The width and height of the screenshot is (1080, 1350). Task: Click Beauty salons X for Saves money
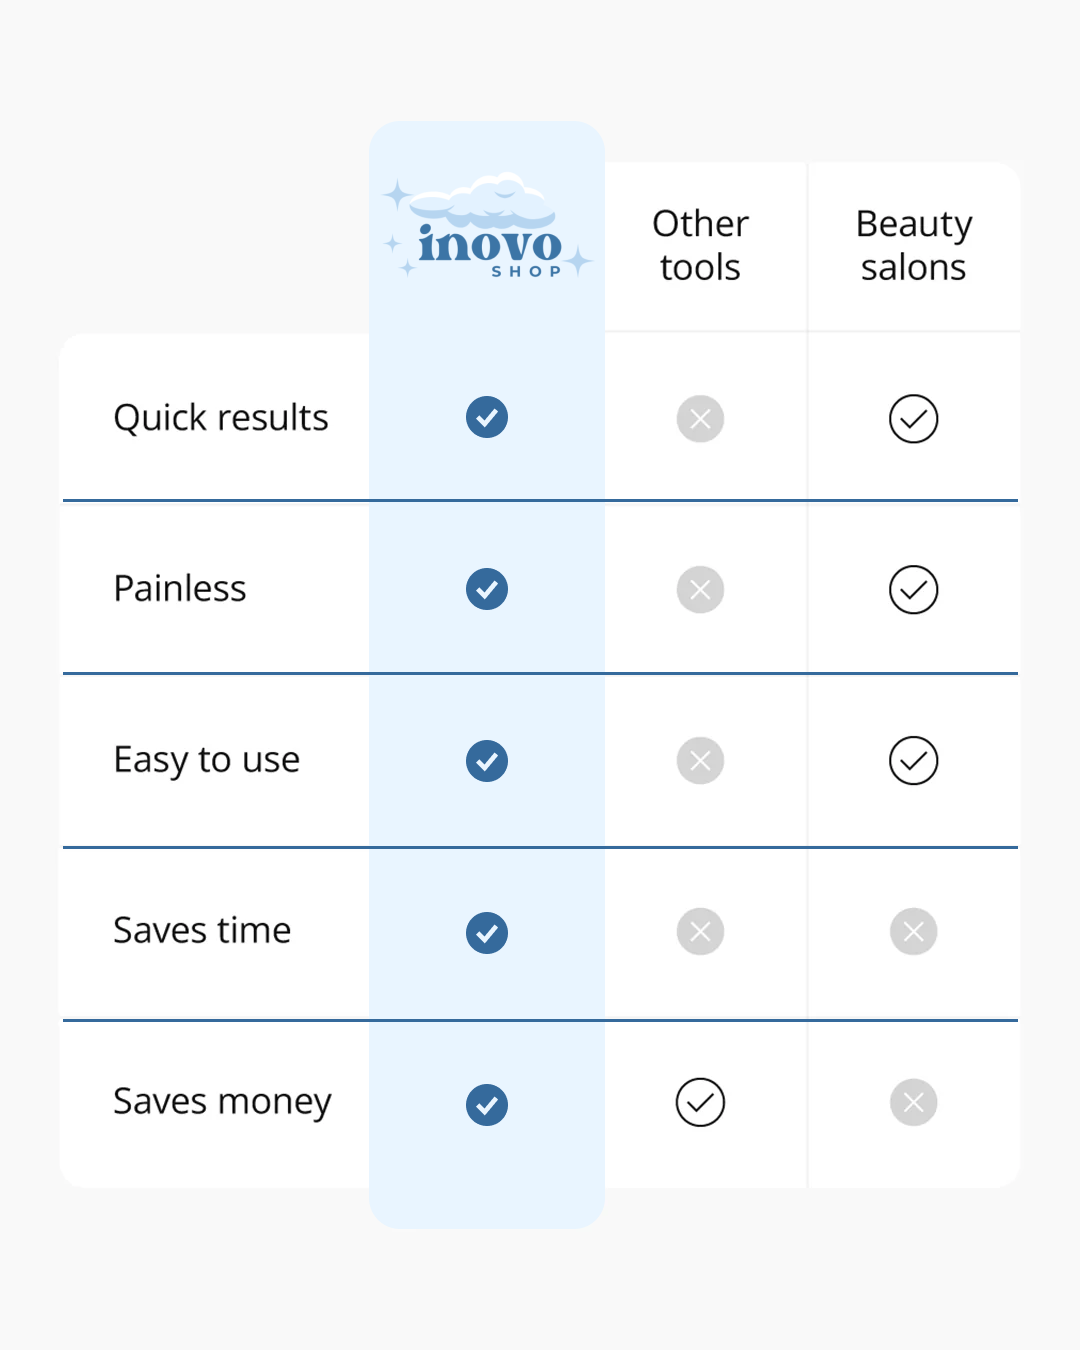(x=914, y=1103)
